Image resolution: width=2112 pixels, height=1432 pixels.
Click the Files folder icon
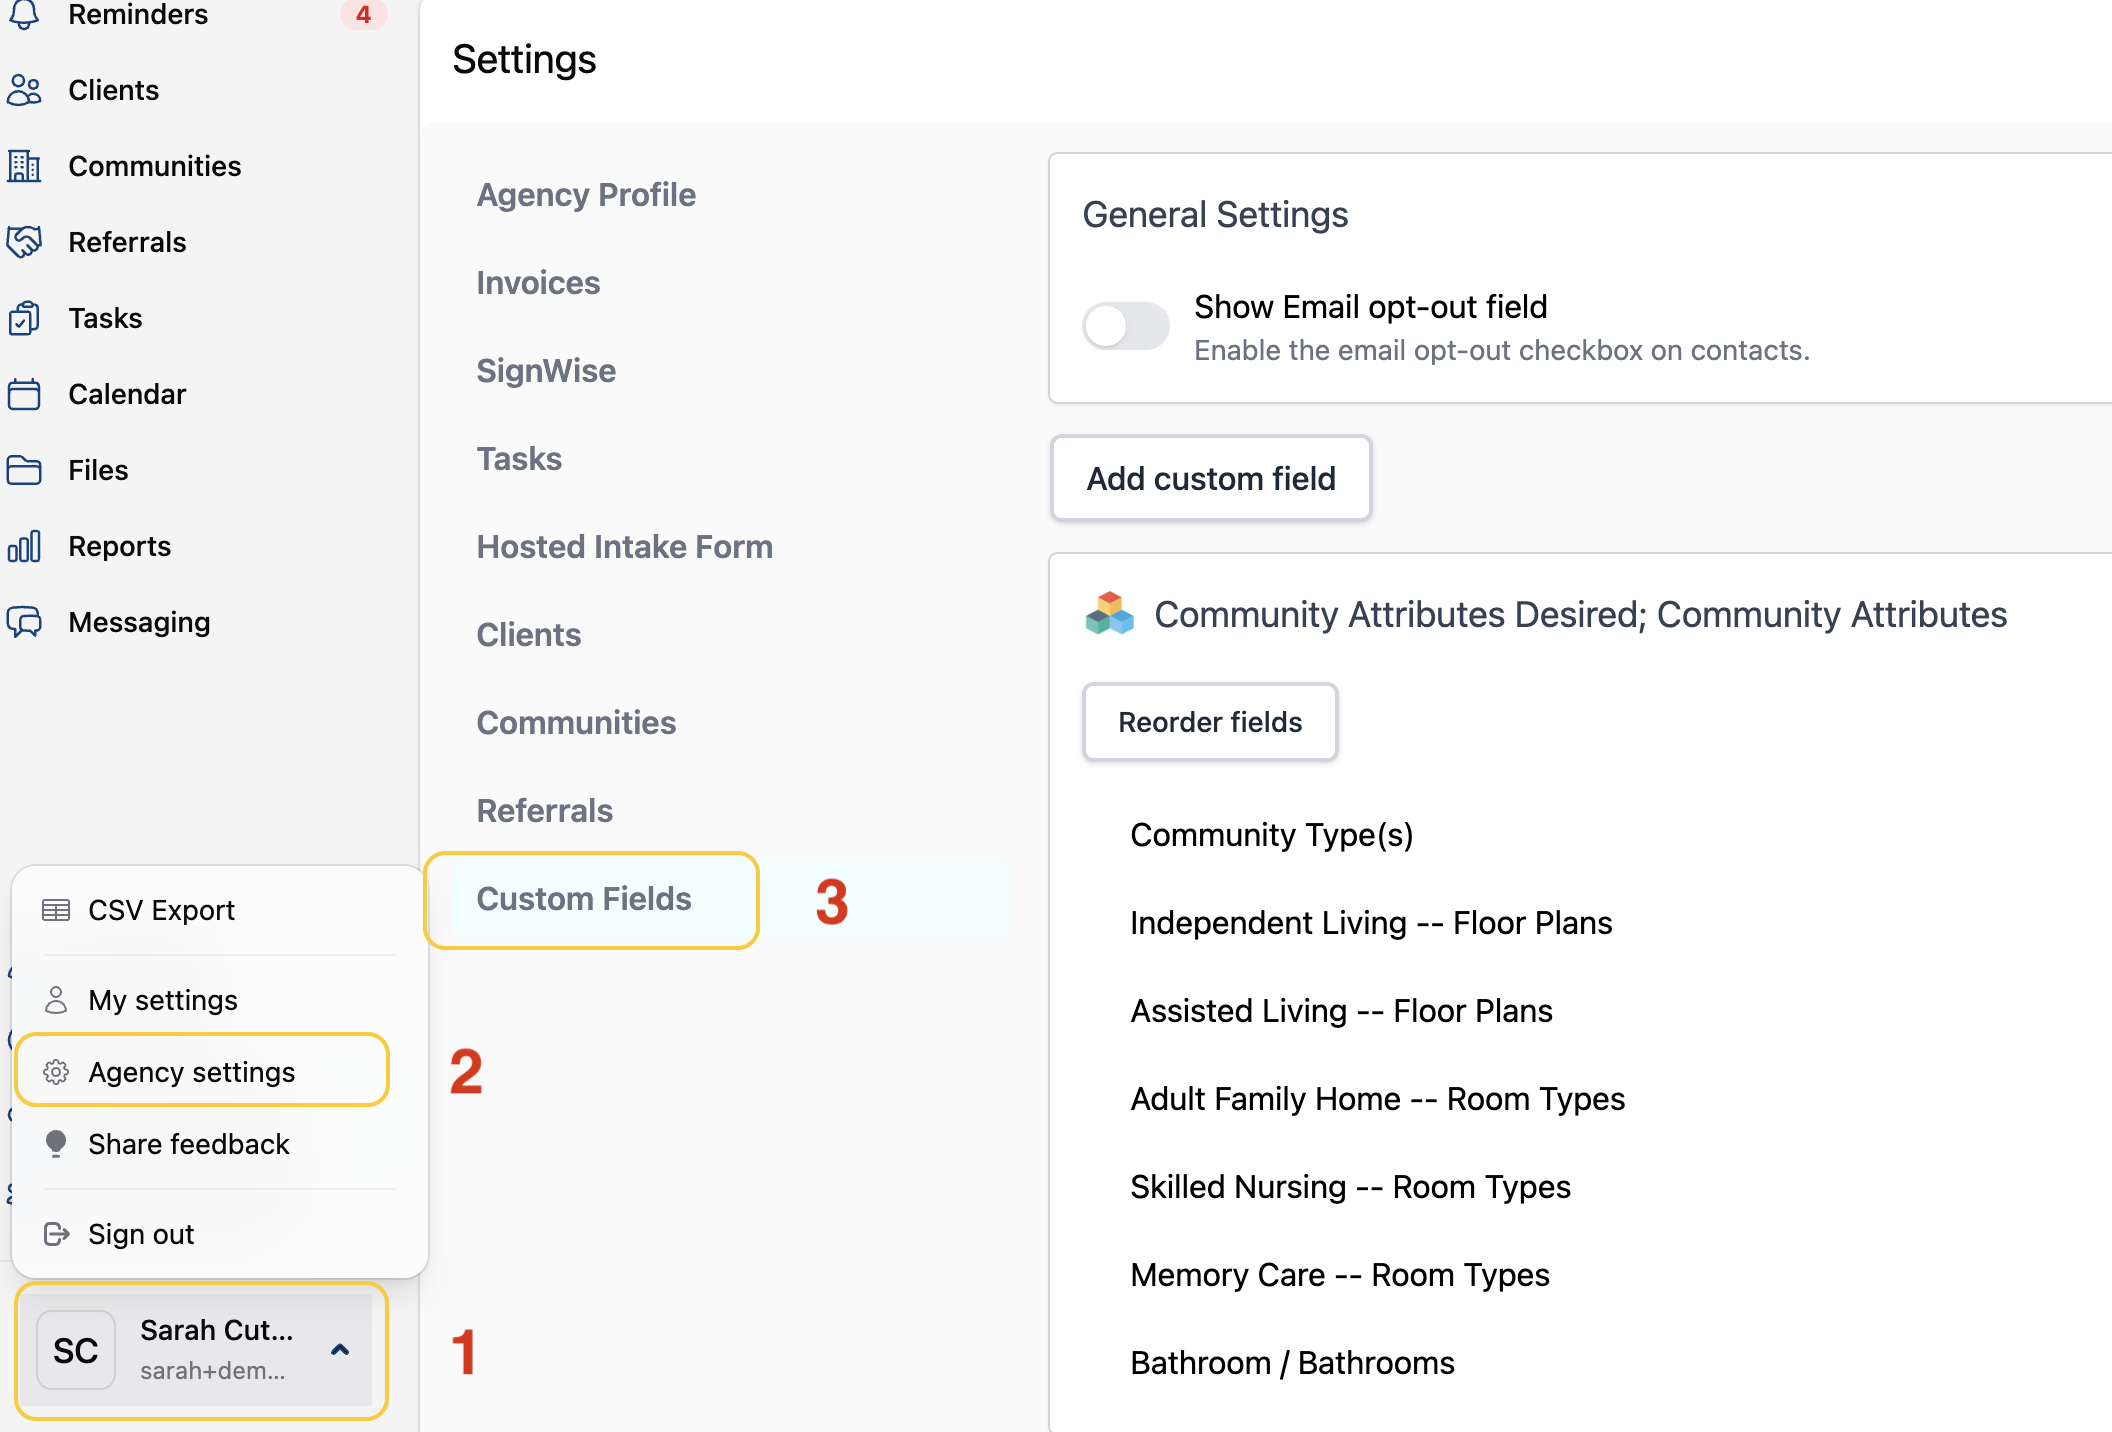pyautogui.click(x=24, y=470)
